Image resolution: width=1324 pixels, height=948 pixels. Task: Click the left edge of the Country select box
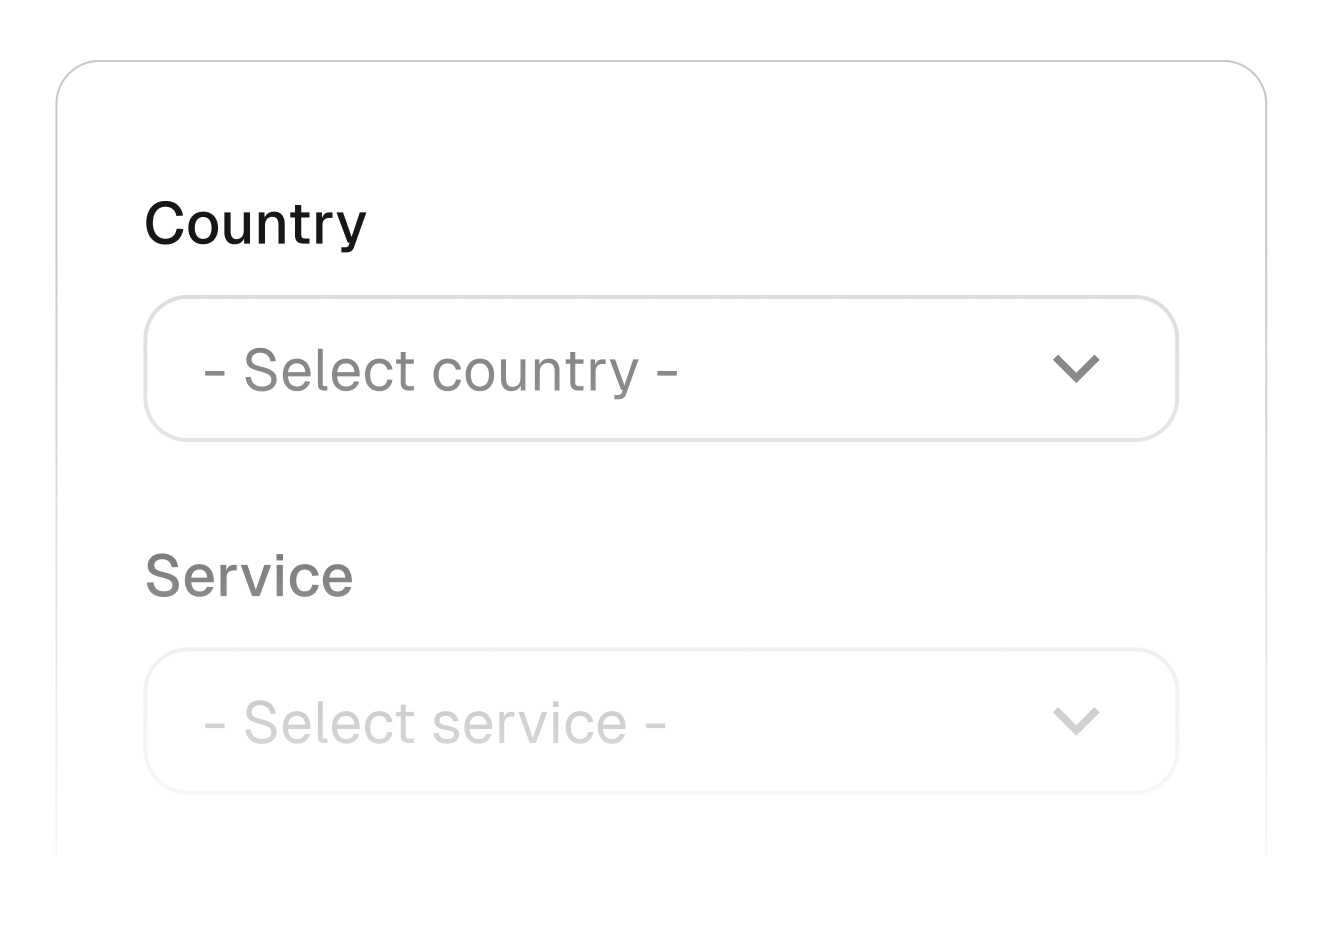[160, 369]
